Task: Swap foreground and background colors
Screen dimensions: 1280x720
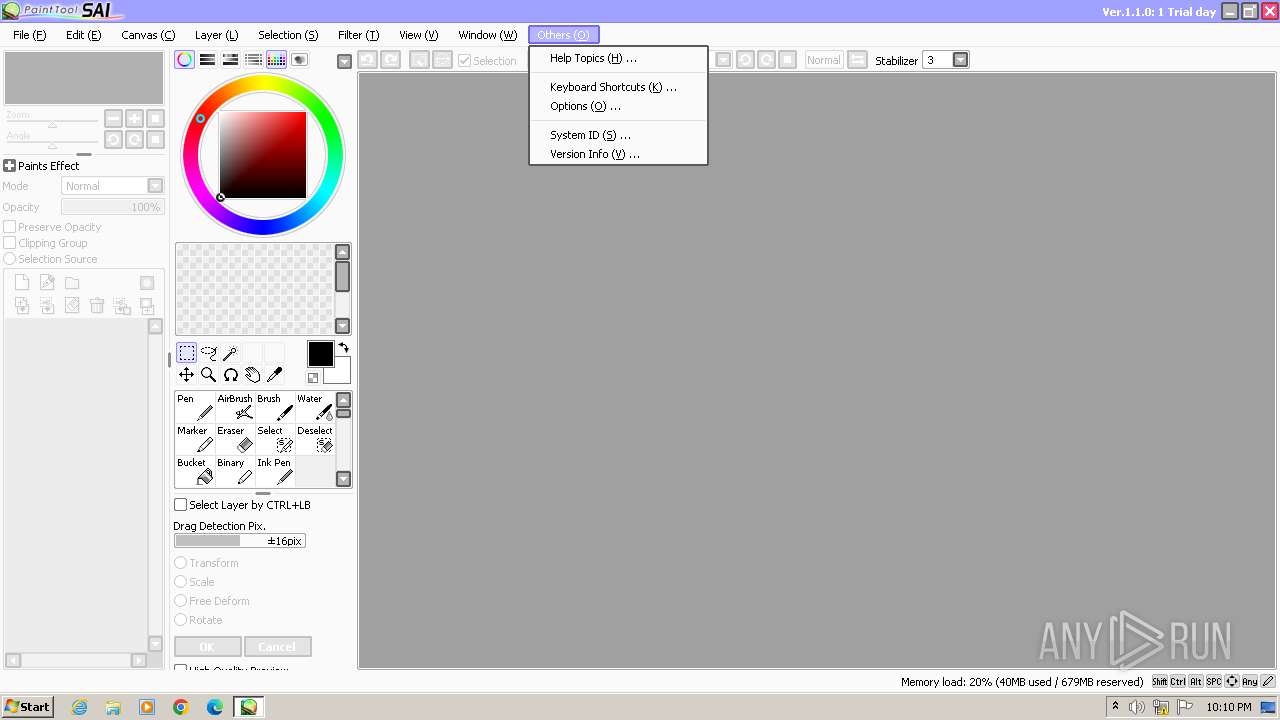Action: click(343, 348)
